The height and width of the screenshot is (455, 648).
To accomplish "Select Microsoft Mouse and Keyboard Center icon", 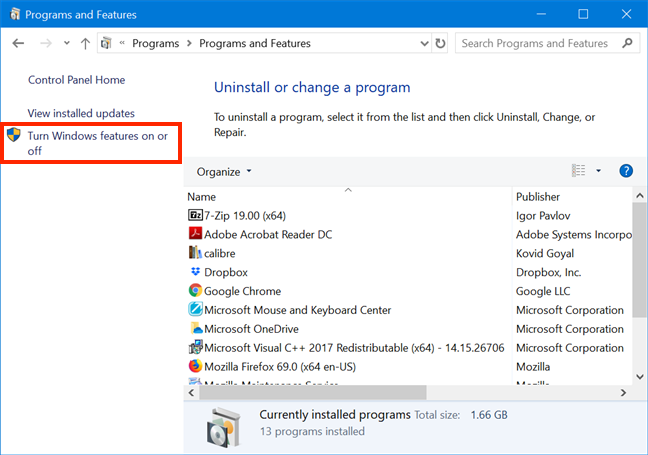I will (x=195, y=309).
